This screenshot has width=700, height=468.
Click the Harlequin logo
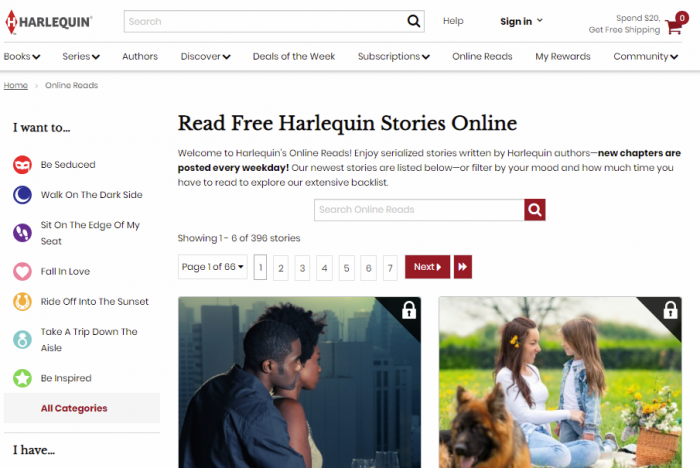coord(49,22)
